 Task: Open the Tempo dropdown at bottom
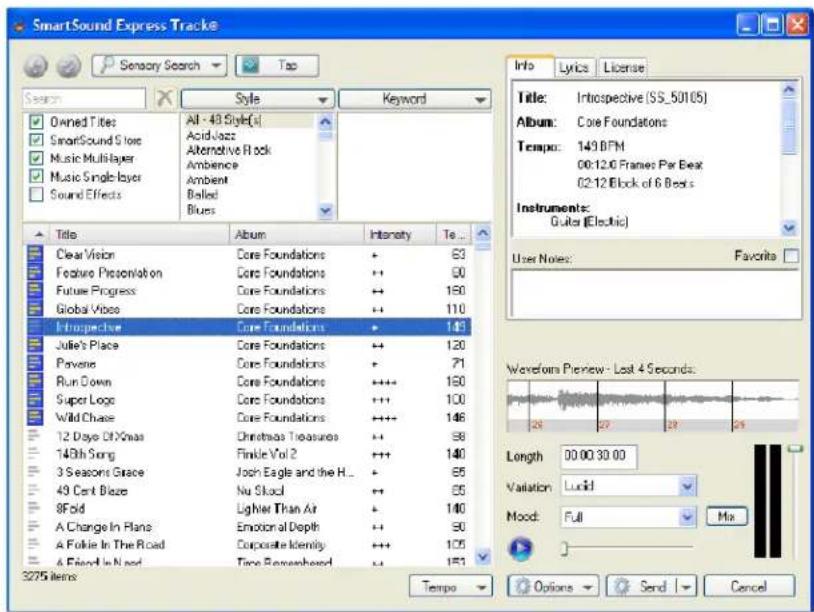coord(451,587)
